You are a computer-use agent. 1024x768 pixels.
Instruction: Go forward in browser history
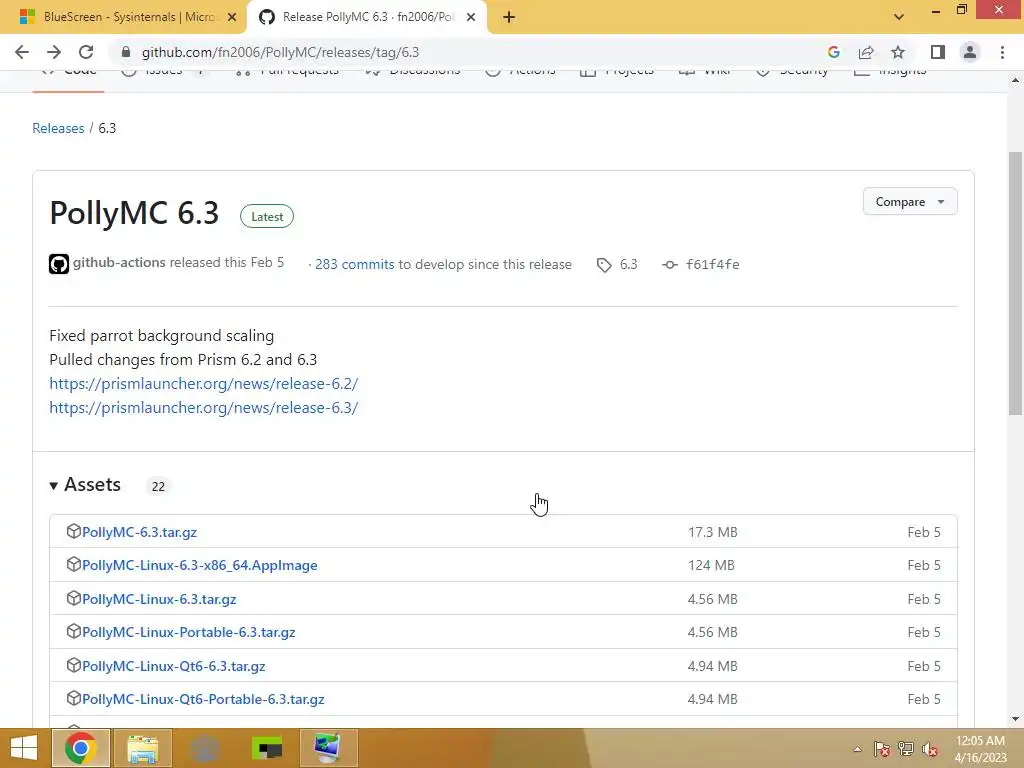pos(54,52)
